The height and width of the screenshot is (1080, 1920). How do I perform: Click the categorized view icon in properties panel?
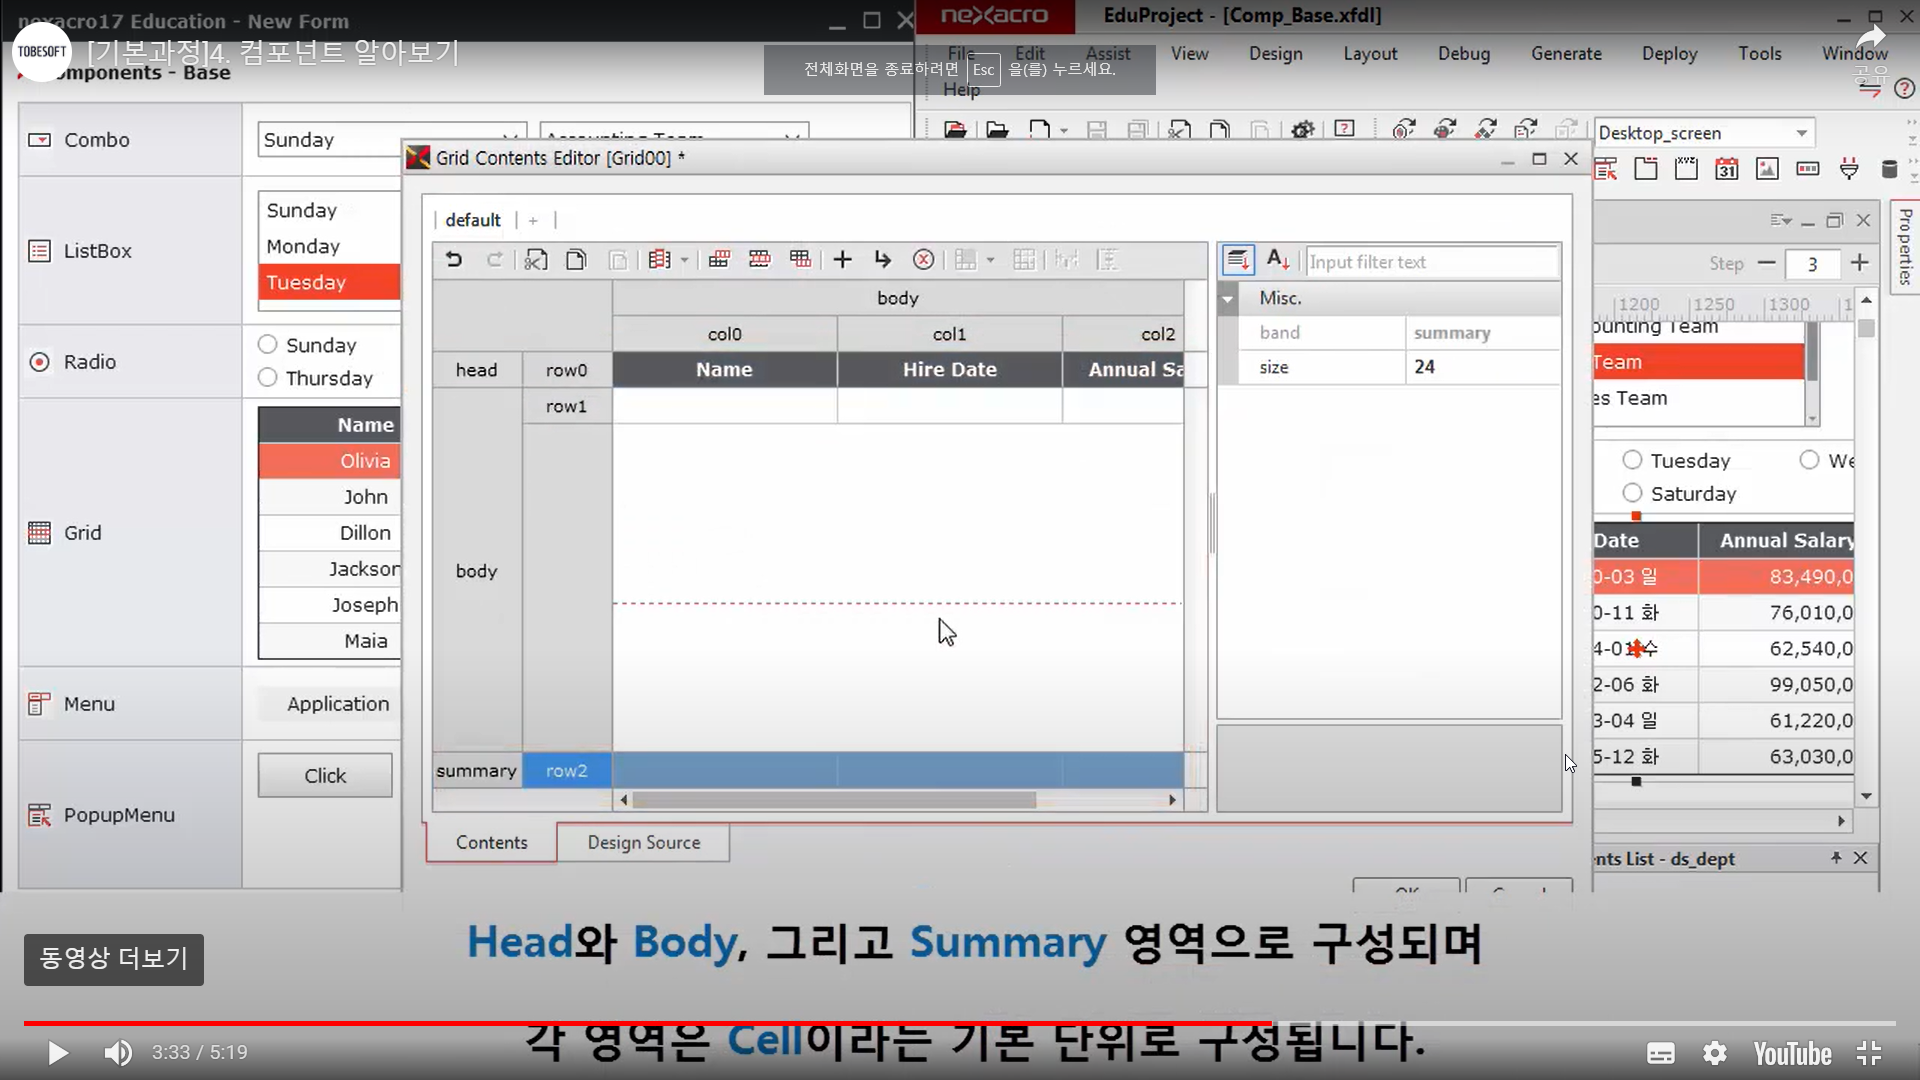coord(1238,261)
